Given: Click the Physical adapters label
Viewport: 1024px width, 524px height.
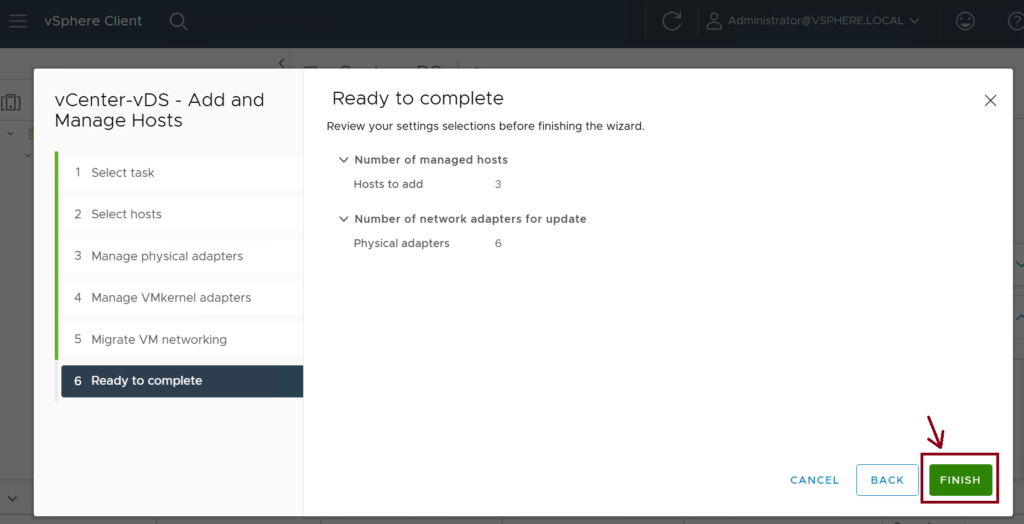Looking at the screenshot, I should (402, 243).
